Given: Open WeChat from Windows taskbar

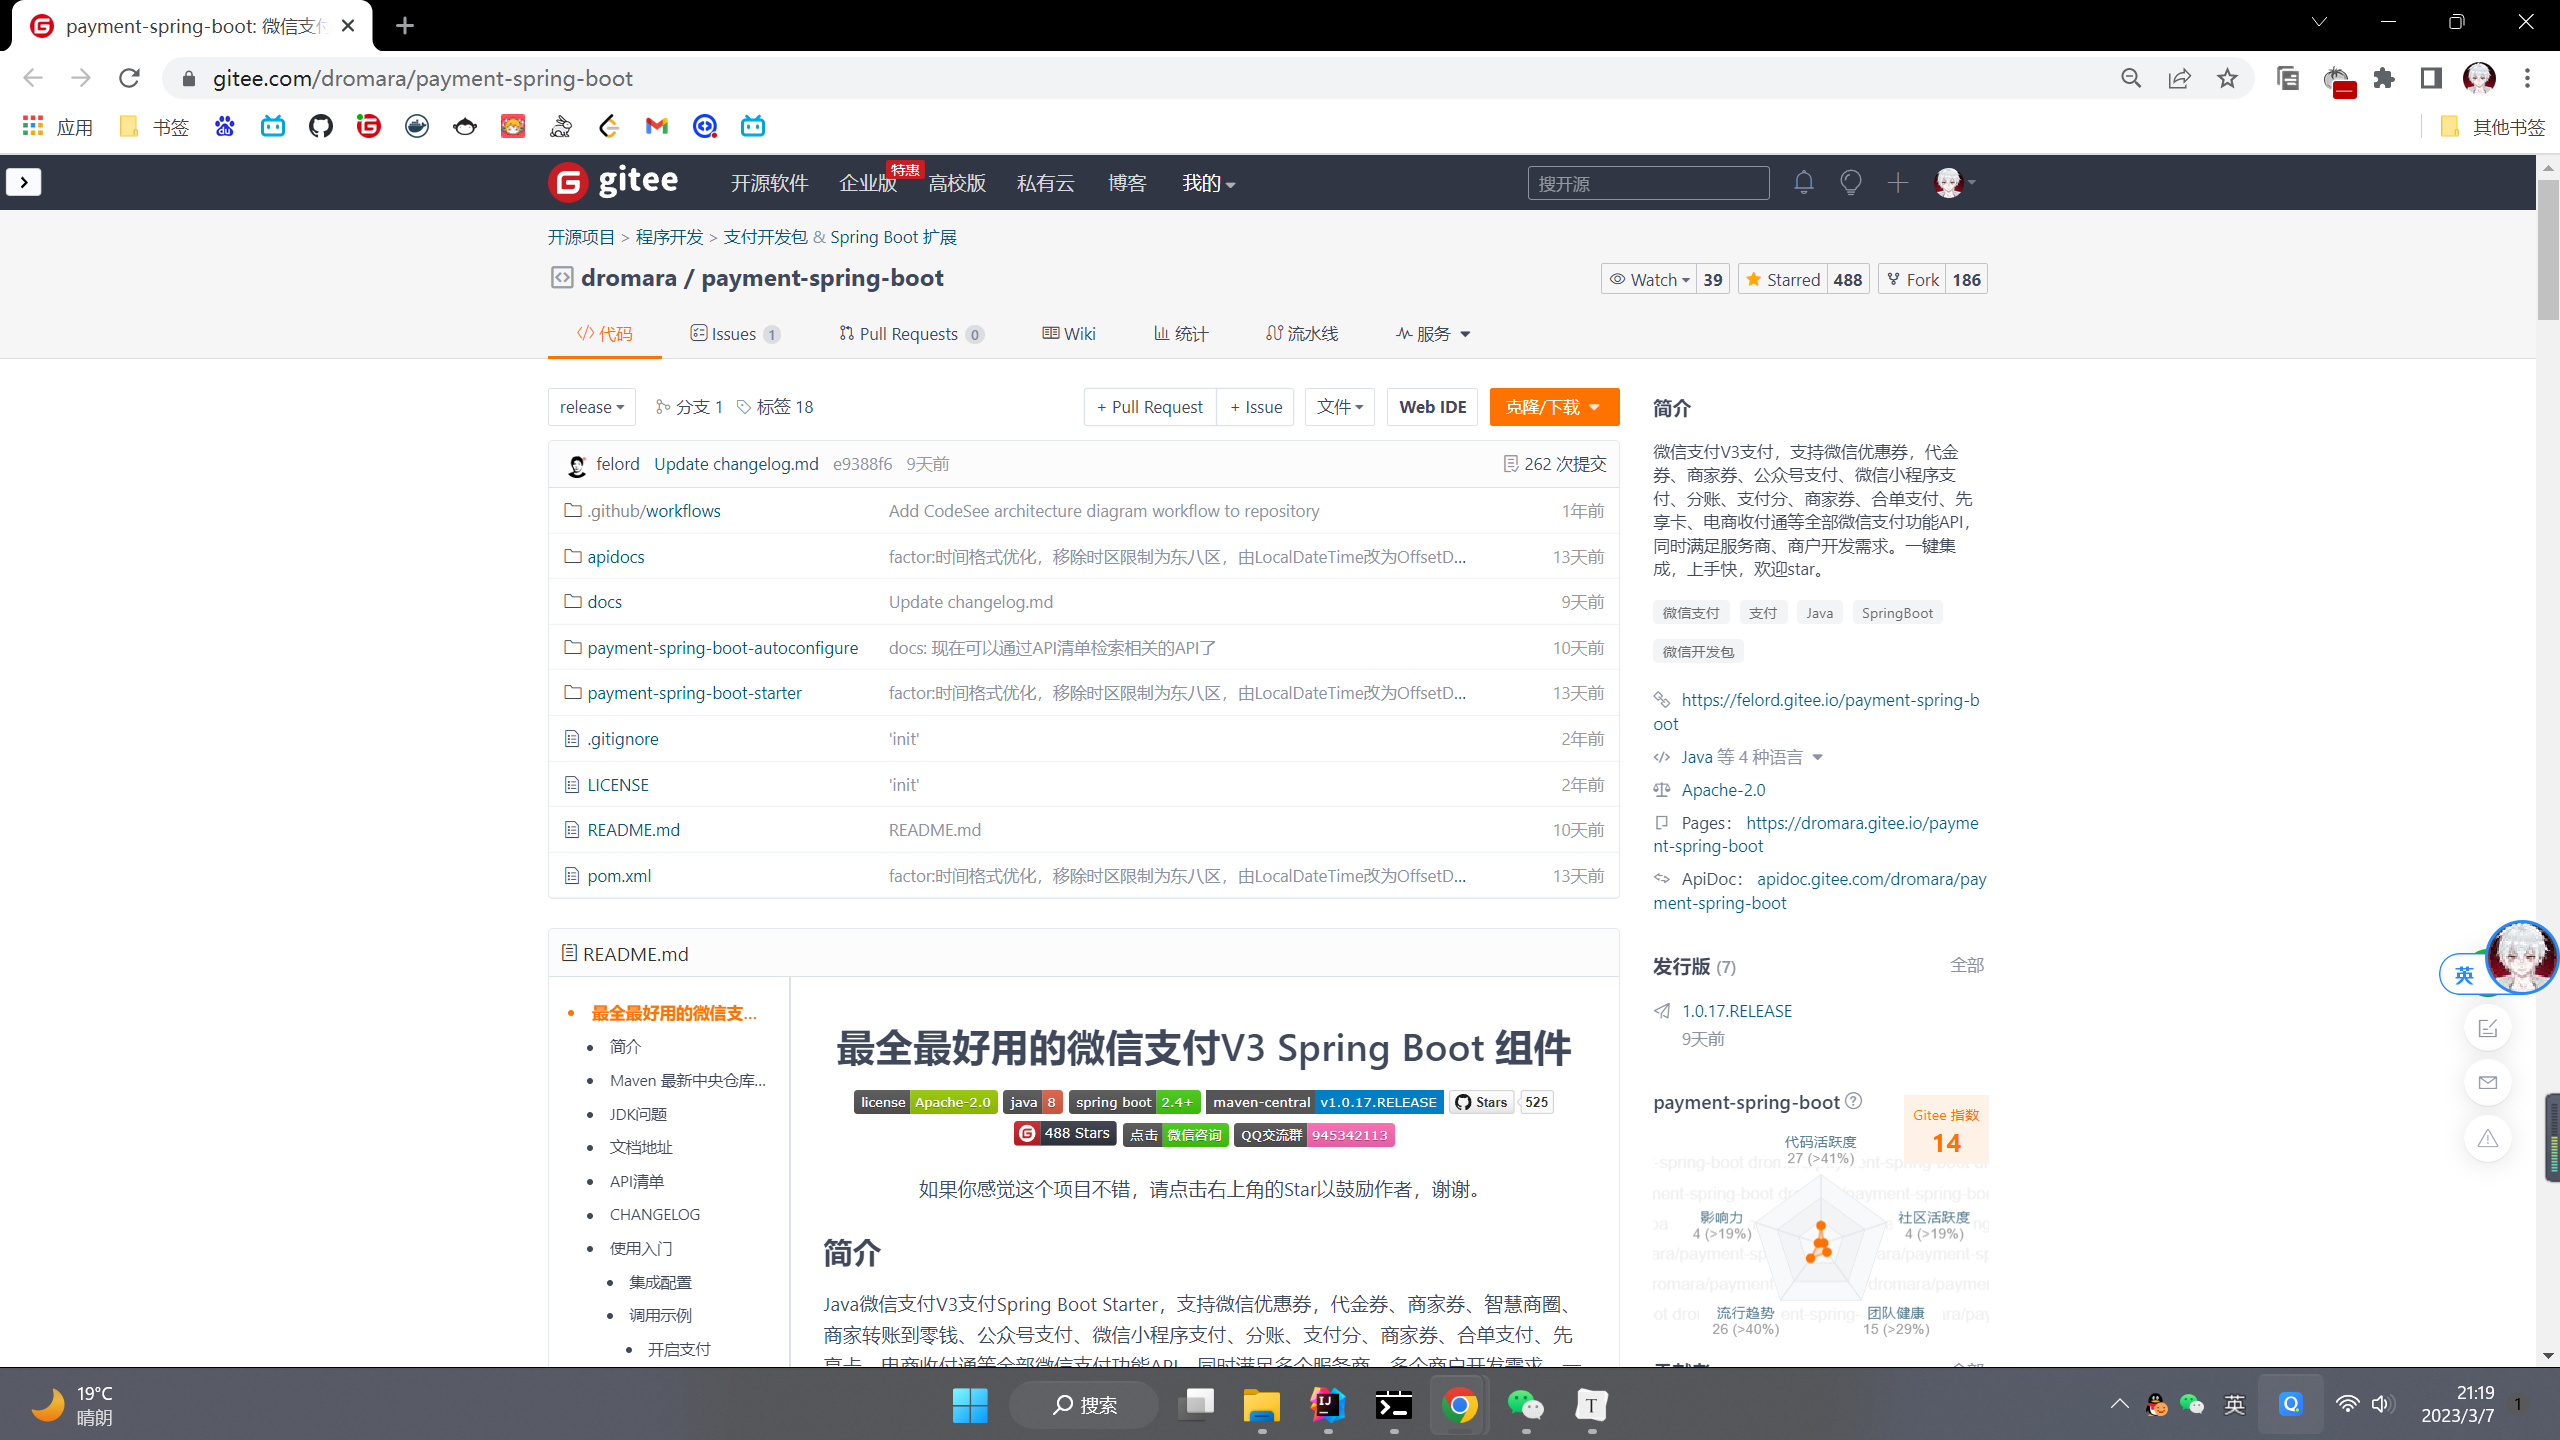Looking at the screenshot, I should pos(1525,1405).
